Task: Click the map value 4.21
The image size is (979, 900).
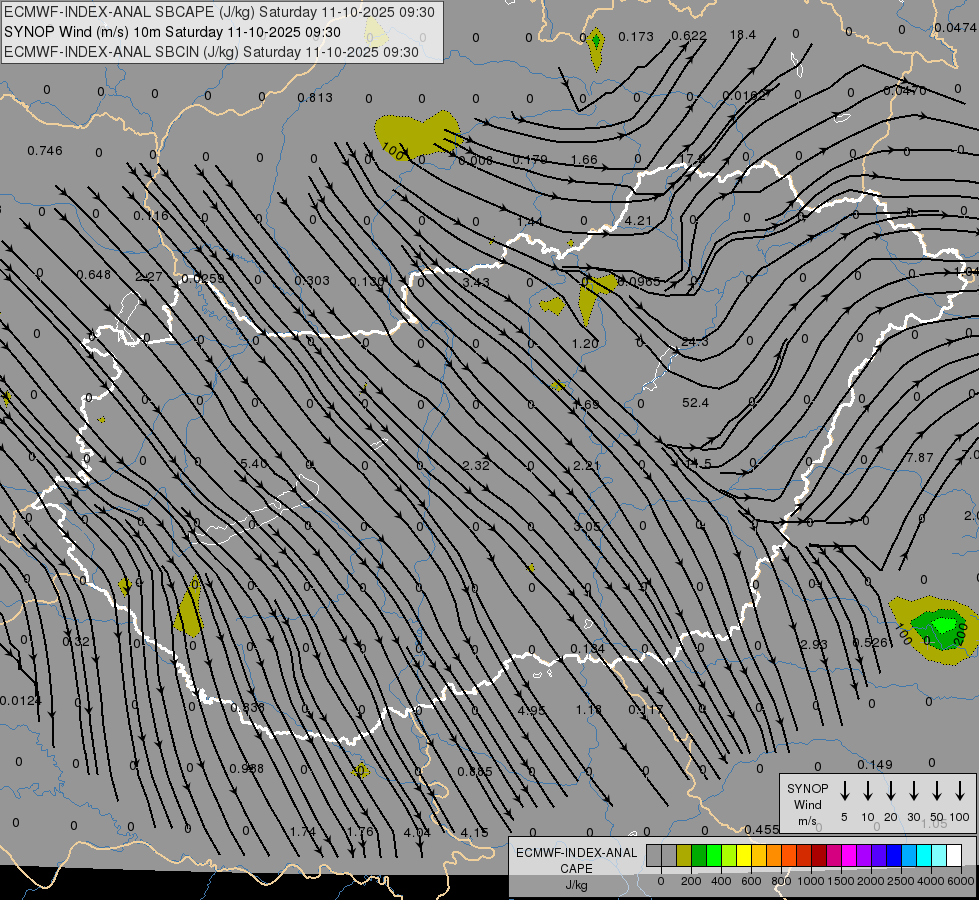Action: click(x=638, y=220)
